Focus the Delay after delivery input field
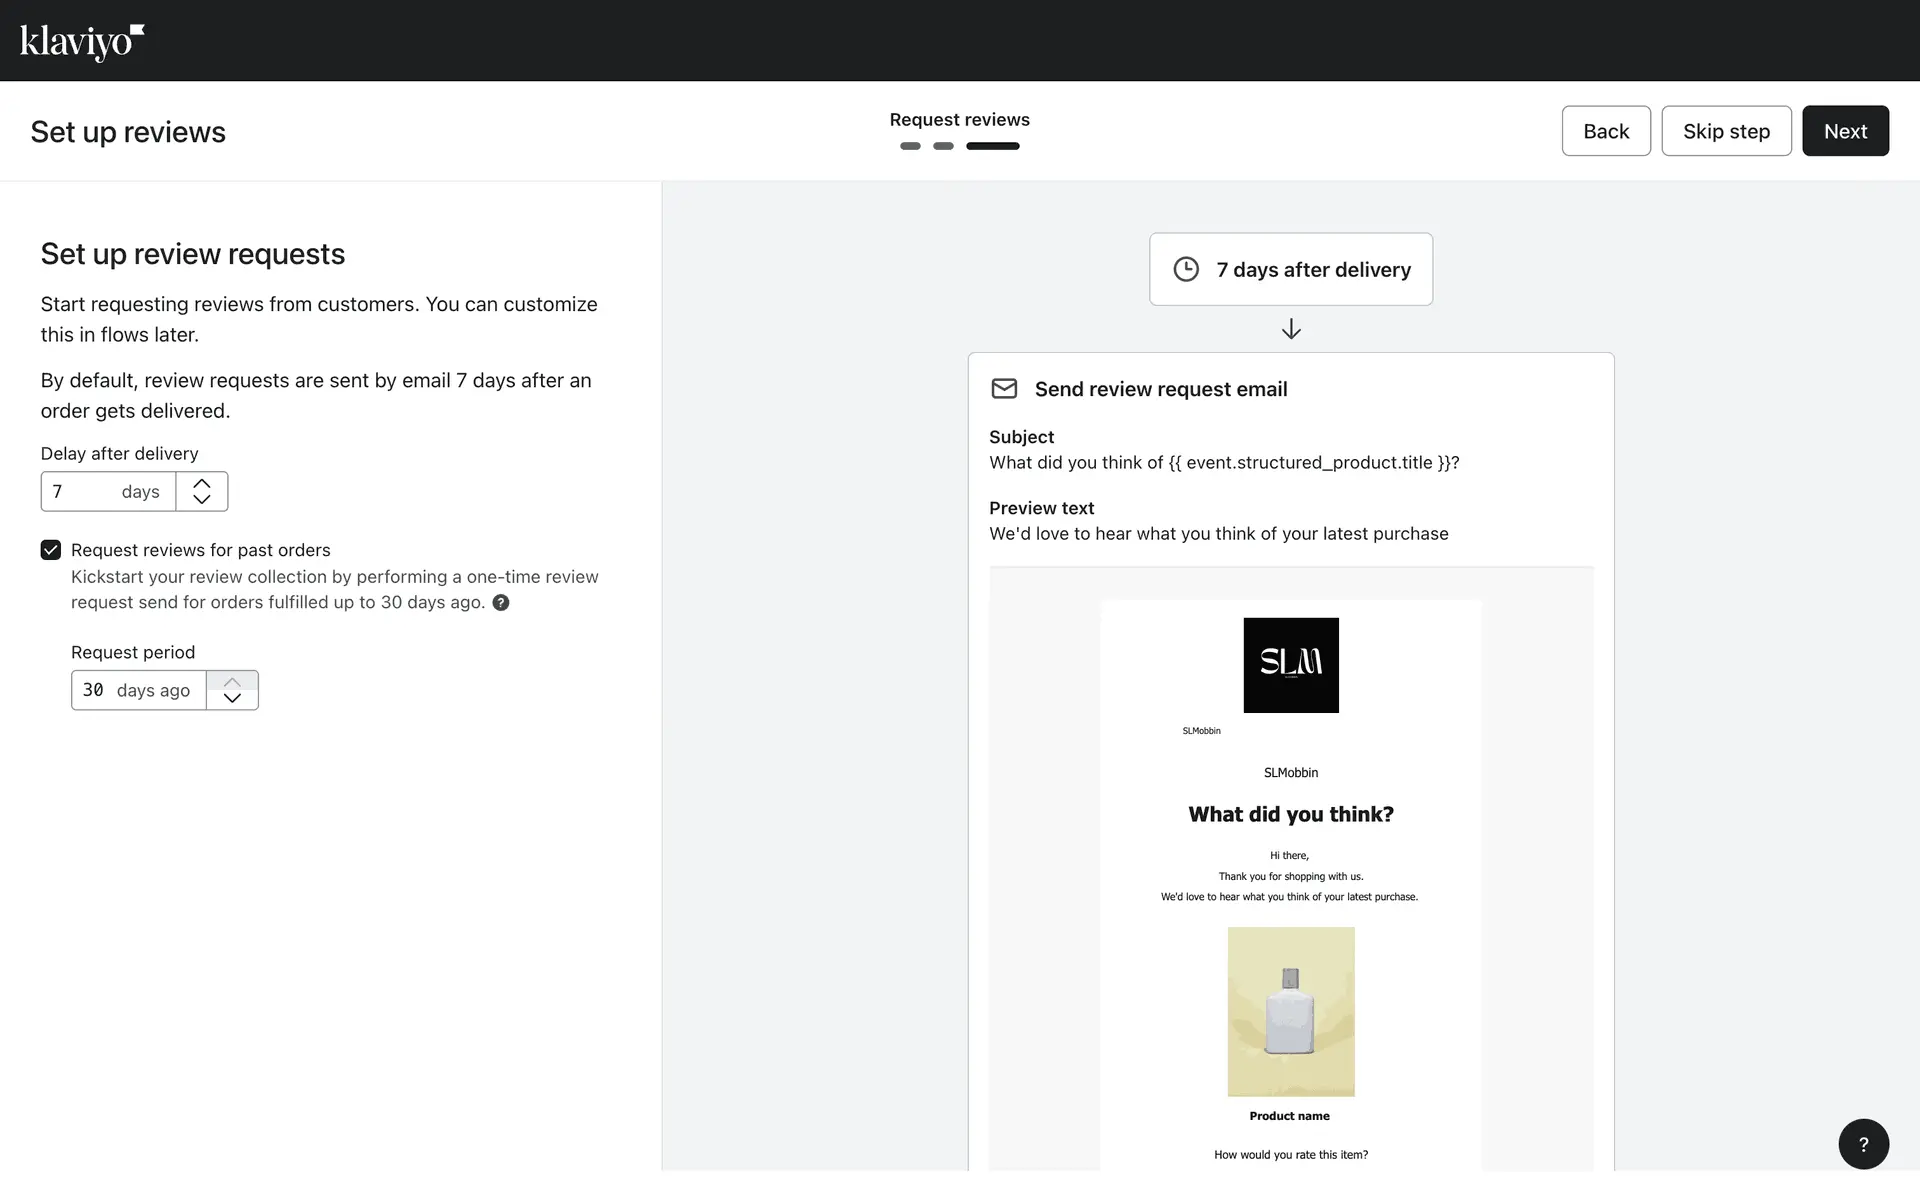The height and width of the screenshot is (1200, 1920). (85, 492)
